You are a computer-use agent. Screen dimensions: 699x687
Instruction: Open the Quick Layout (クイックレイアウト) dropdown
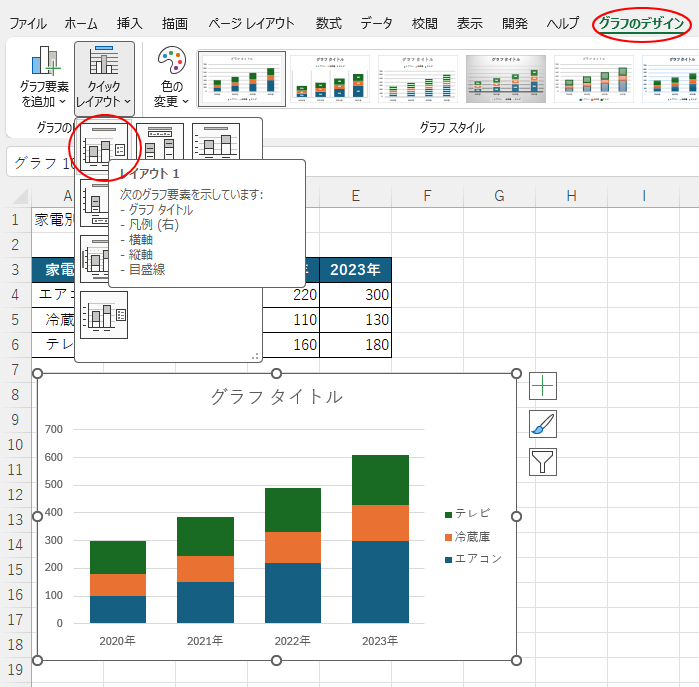click(104, 78)
